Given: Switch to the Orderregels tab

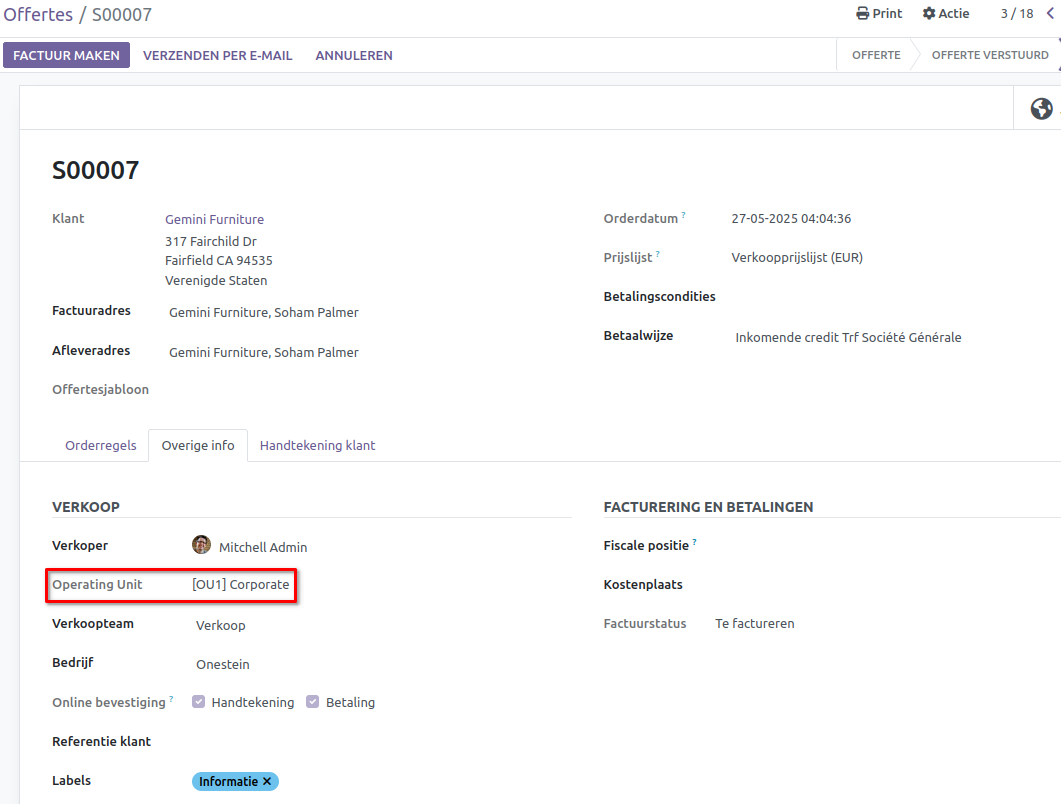Looking at the screenshot, I should (100, 446).
